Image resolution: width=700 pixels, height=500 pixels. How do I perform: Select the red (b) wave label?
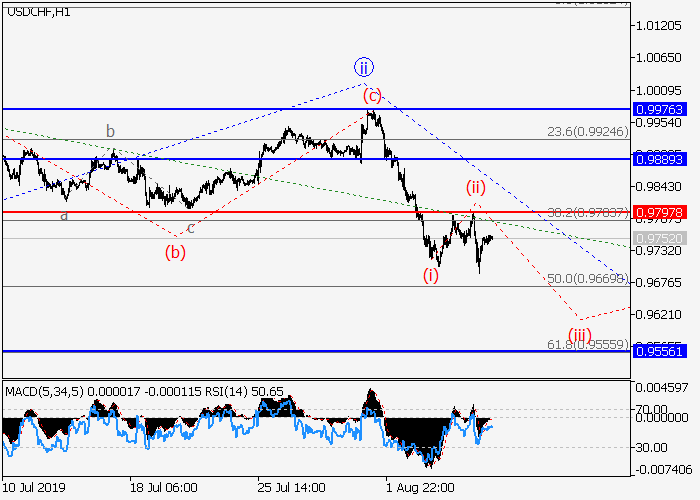(175, 252)
